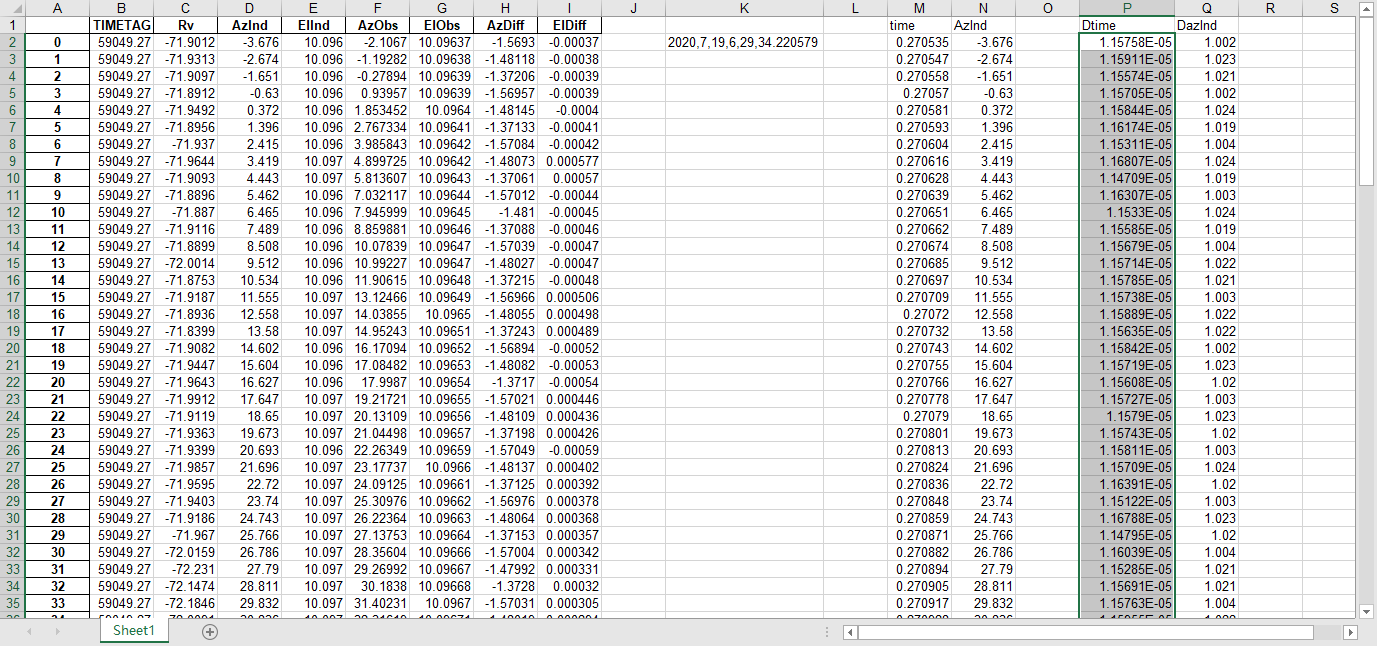Click the left arrow of the horizontal scrollbar

pos(851,632)
